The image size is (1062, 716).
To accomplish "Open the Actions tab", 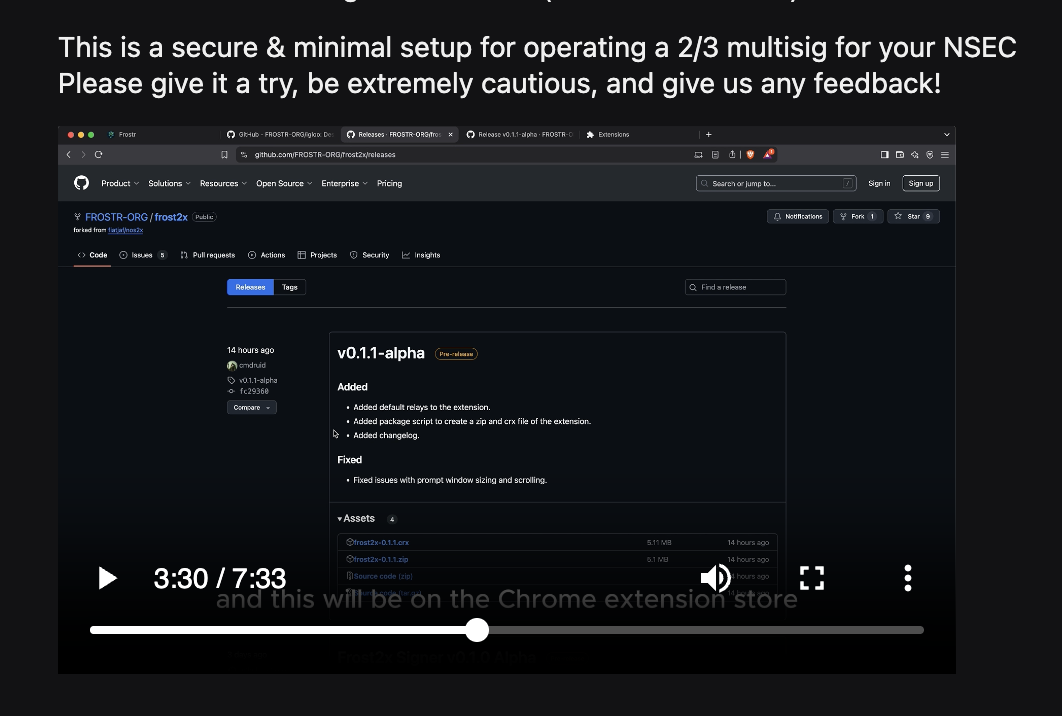I will pos(266,255).
